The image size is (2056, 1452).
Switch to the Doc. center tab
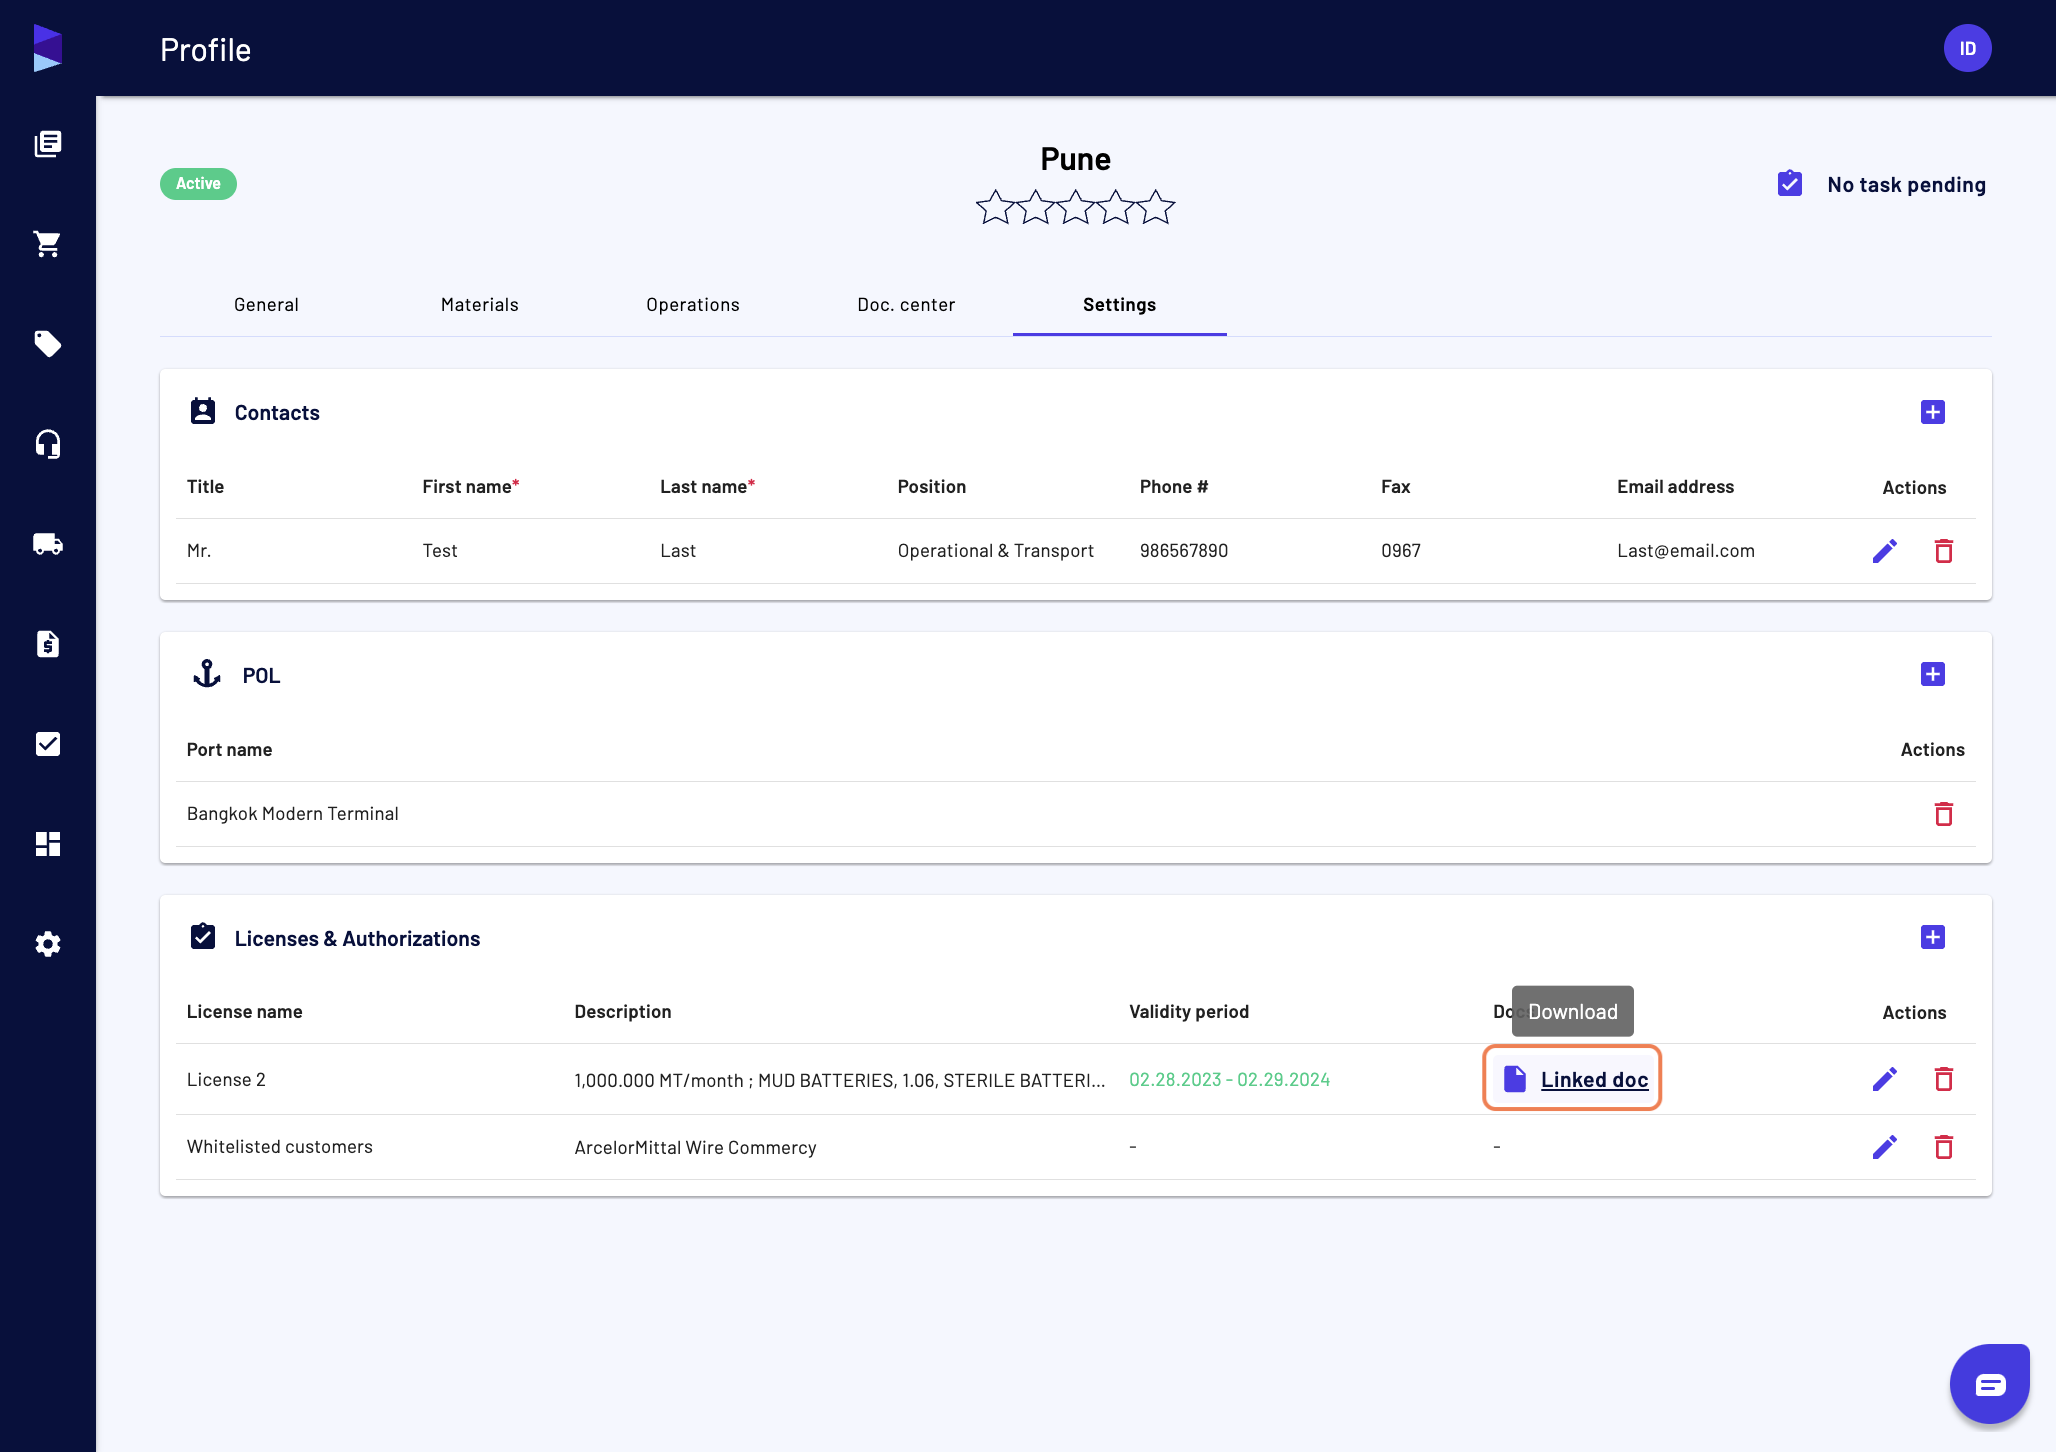(x=906, y=305)
